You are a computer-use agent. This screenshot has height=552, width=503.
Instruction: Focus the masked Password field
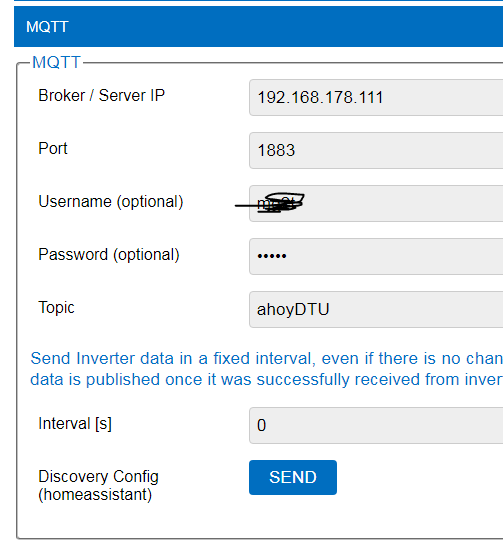point(376,256)
